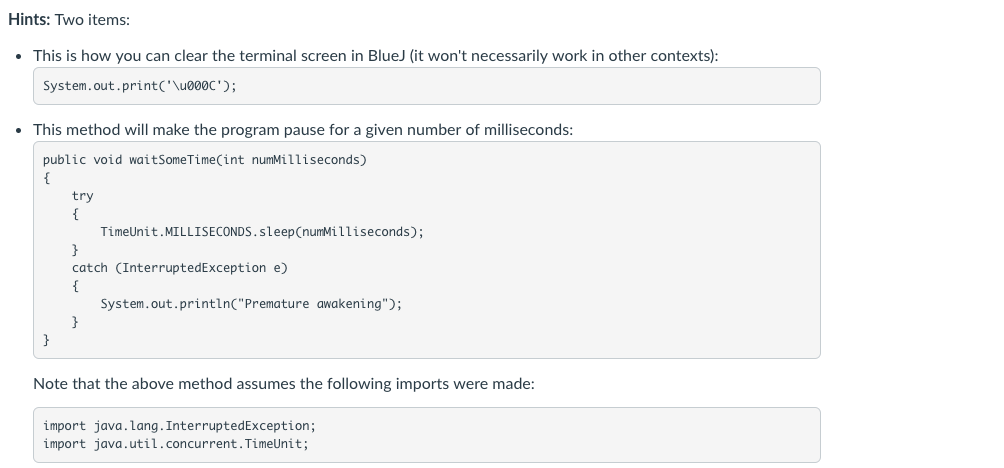Viewport: 1004px width, 468px height.
Task: Click the import java.util.concurrent.TimeUnit line
Action: pyautogui.click(x=175, y=444)
